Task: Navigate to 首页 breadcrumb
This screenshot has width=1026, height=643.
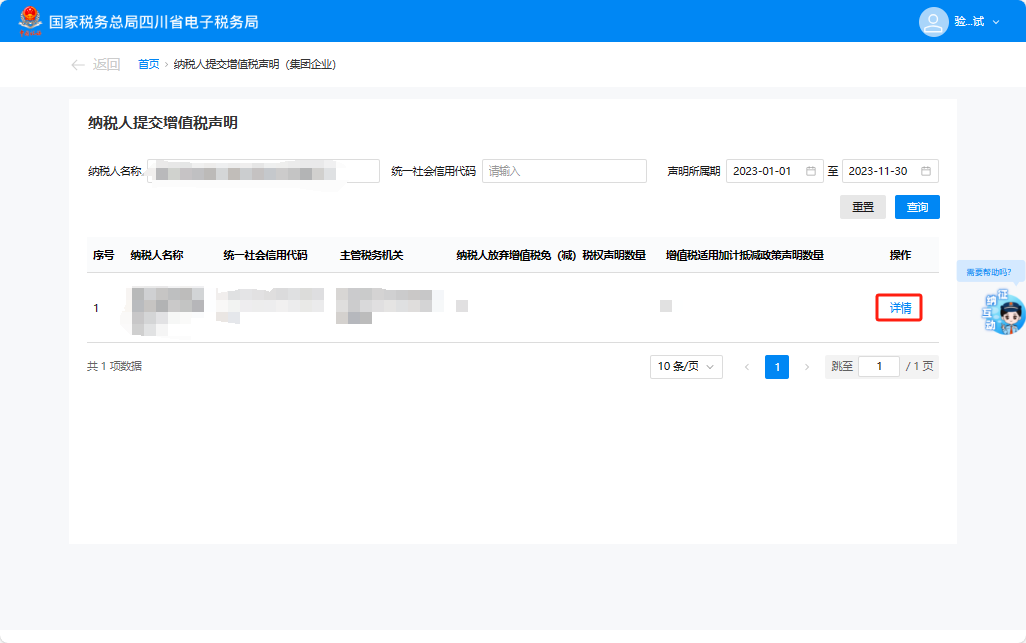Action: pyautogui.click(x=149, y=64)
